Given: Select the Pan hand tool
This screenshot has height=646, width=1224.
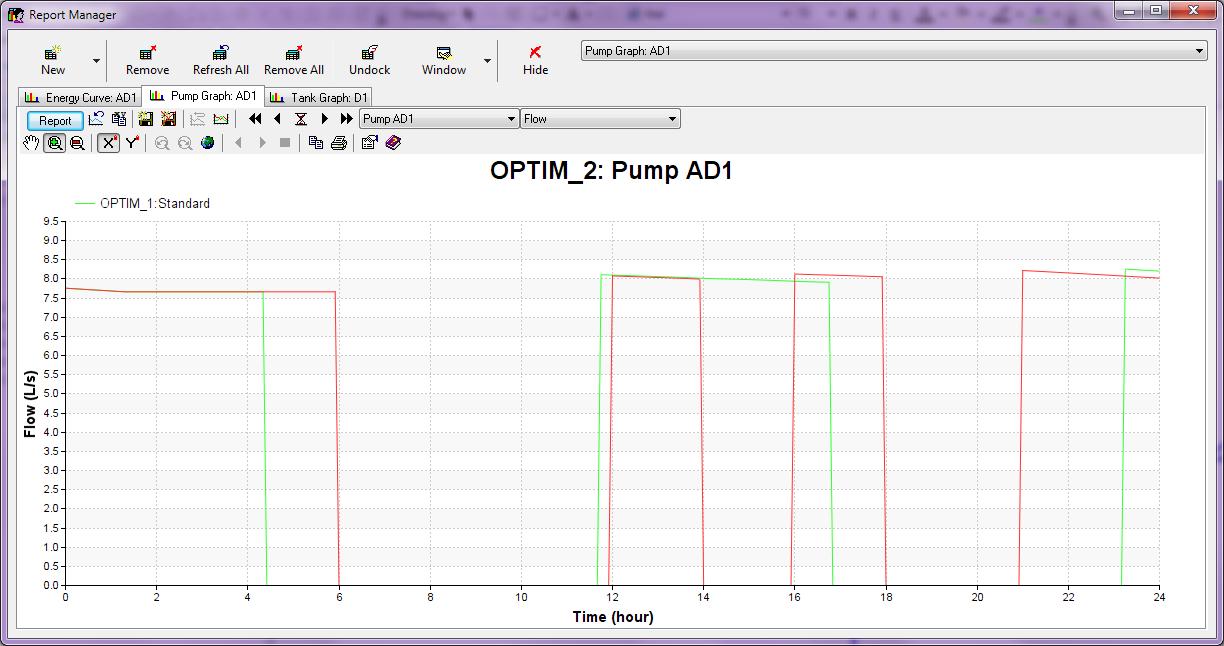Looking at the screenshot, I should pos(32,143).
